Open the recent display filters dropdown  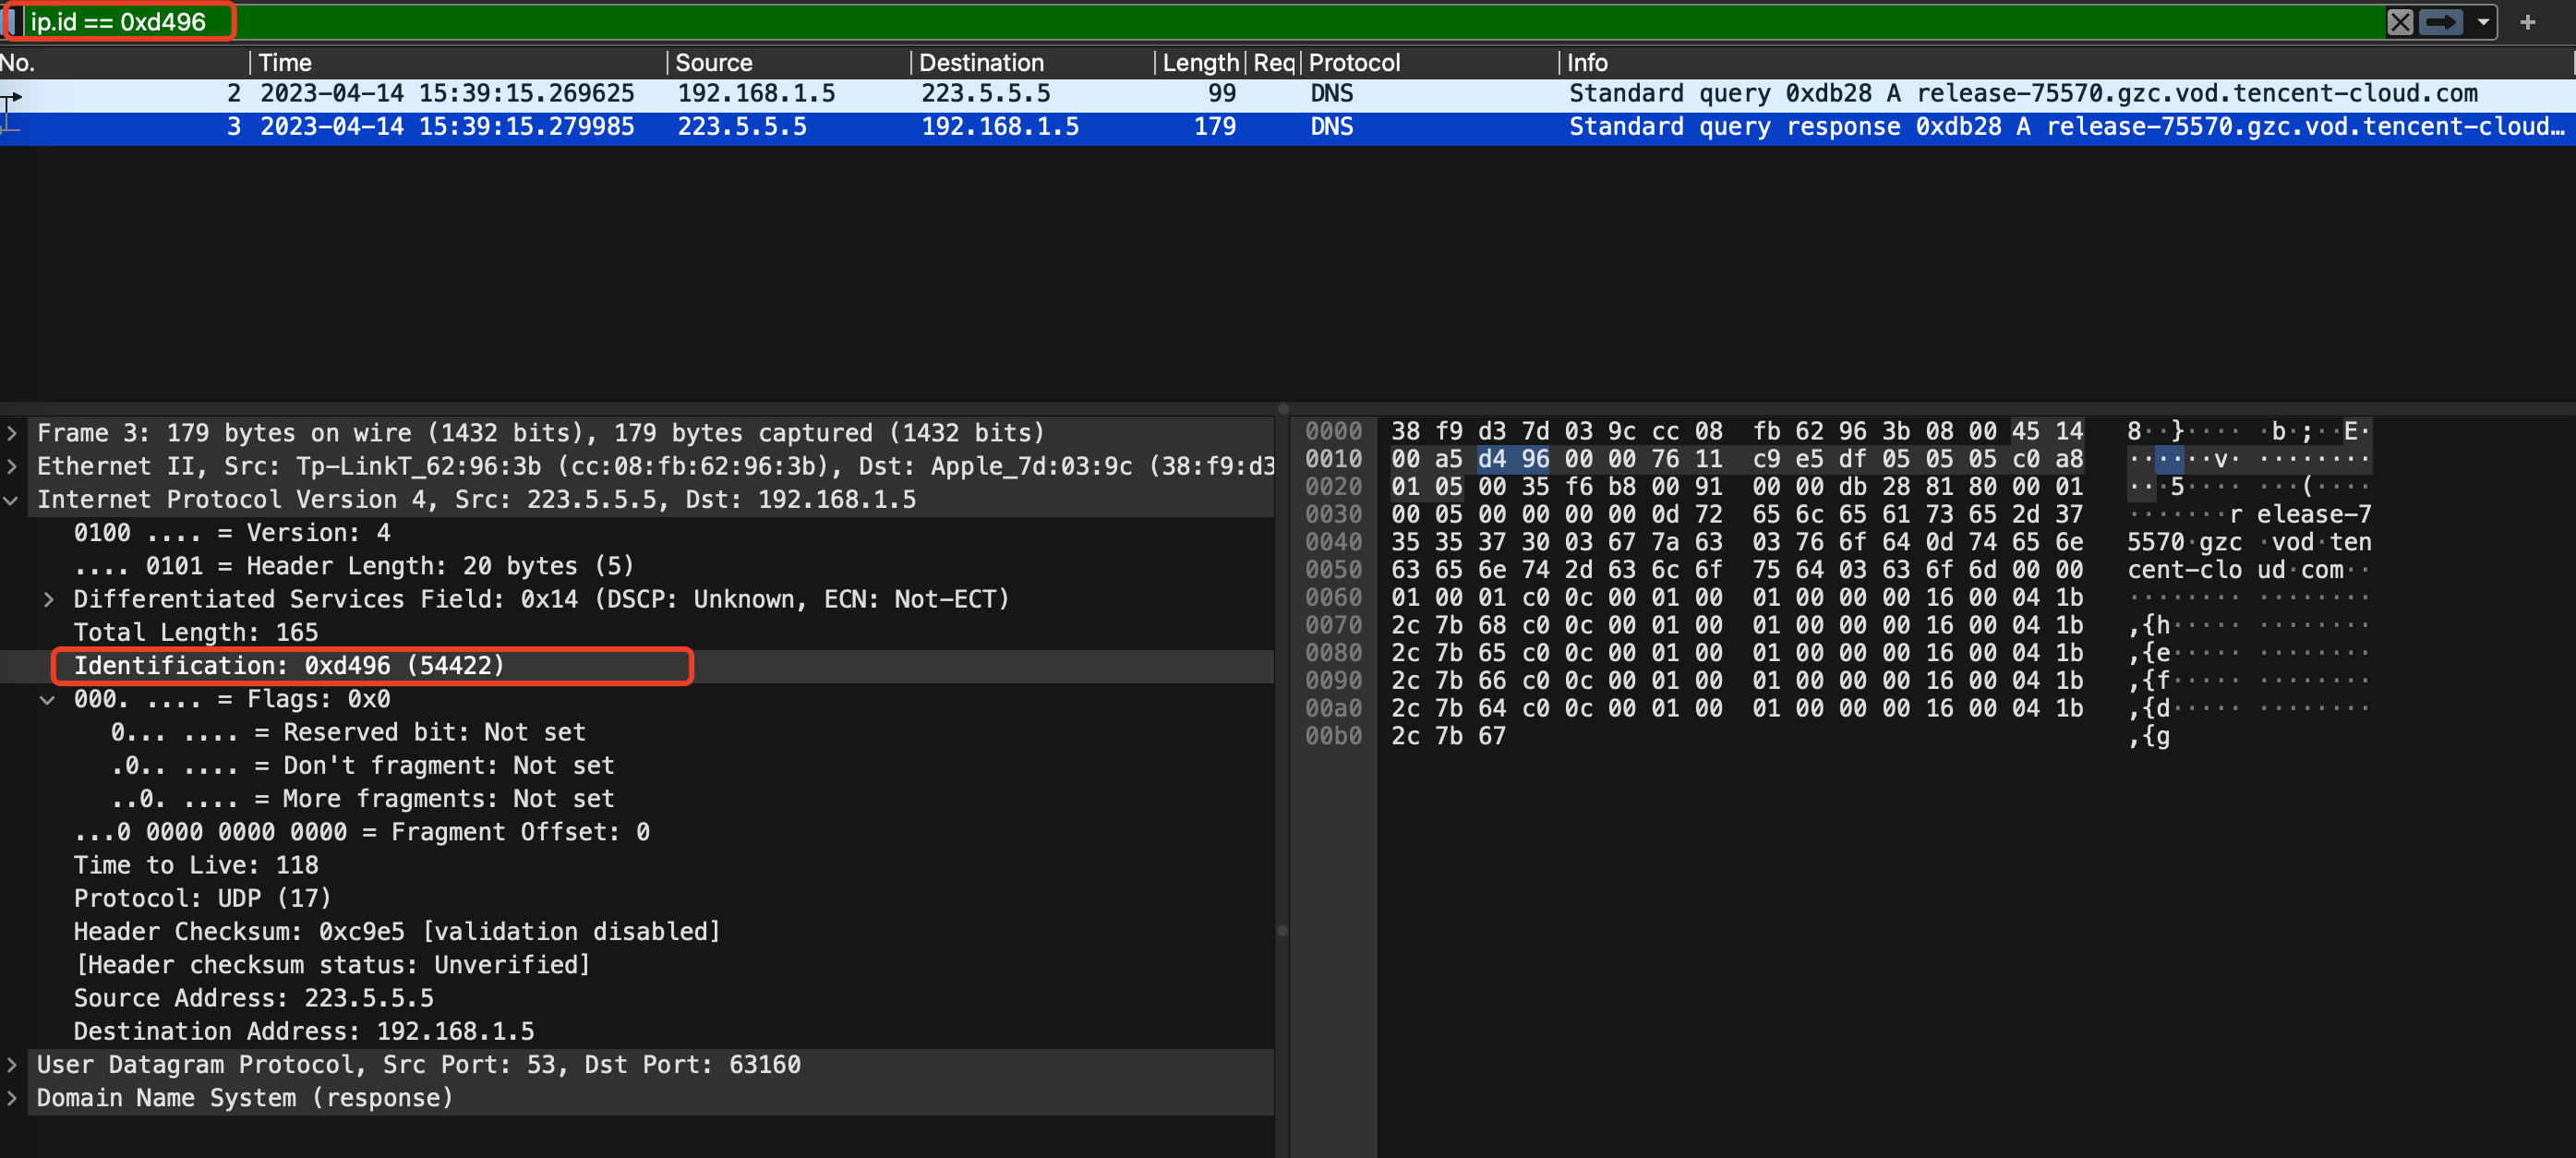click(2483, 22)
